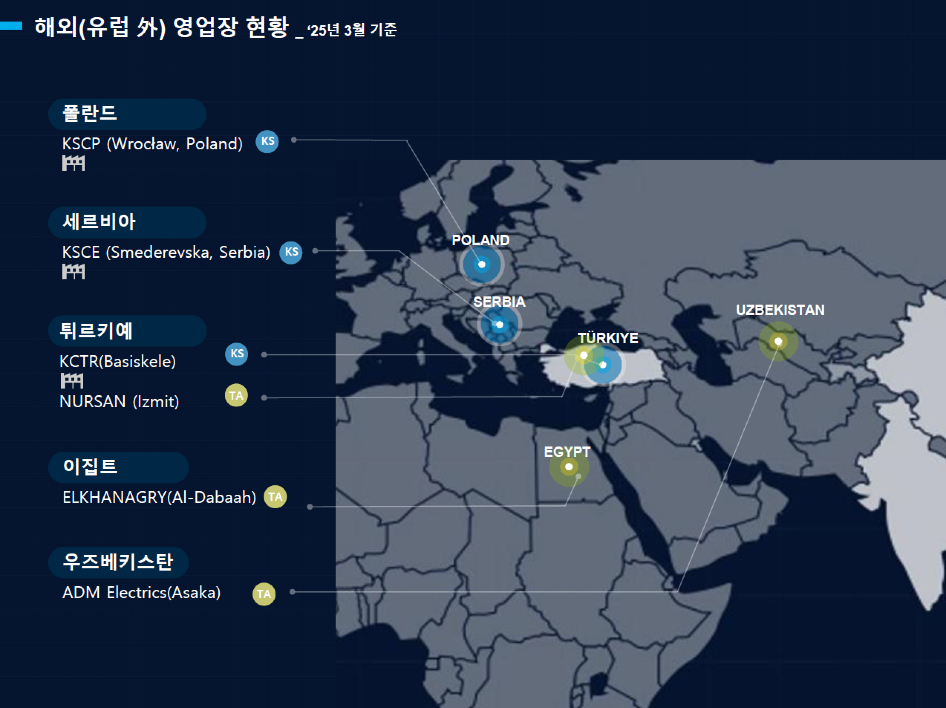The height and width of the screenshot is (708, 946).
Task: Click the KS badge next to KSCP Wrocław
Action: pyautogui.click(x=267, y=141)
